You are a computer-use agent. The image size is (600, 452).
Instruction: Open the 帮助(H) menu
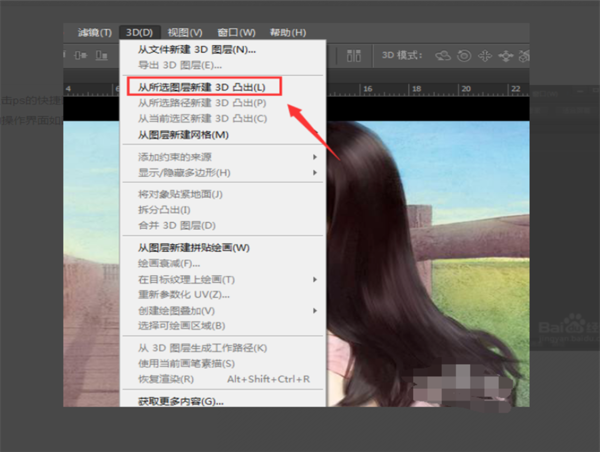(288, 33)
